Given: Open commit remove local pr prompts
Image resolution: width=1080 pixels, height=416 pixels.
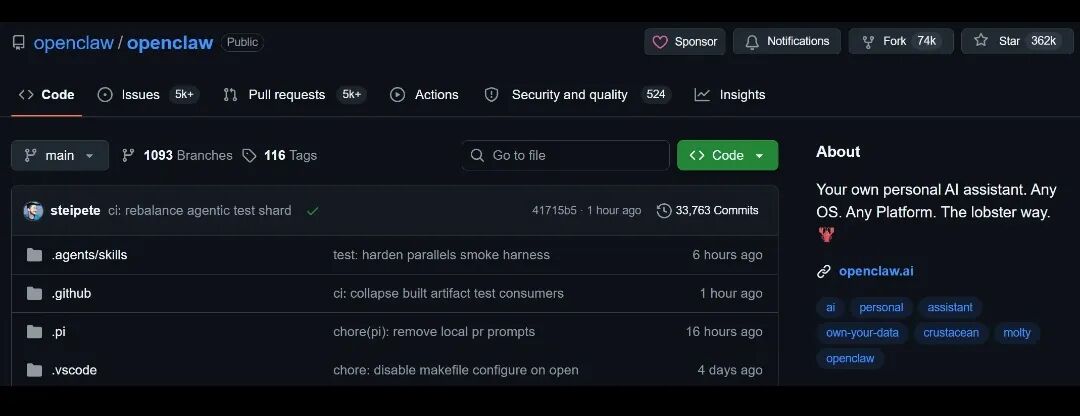Looking at the screenshot, I should (434, 333).
